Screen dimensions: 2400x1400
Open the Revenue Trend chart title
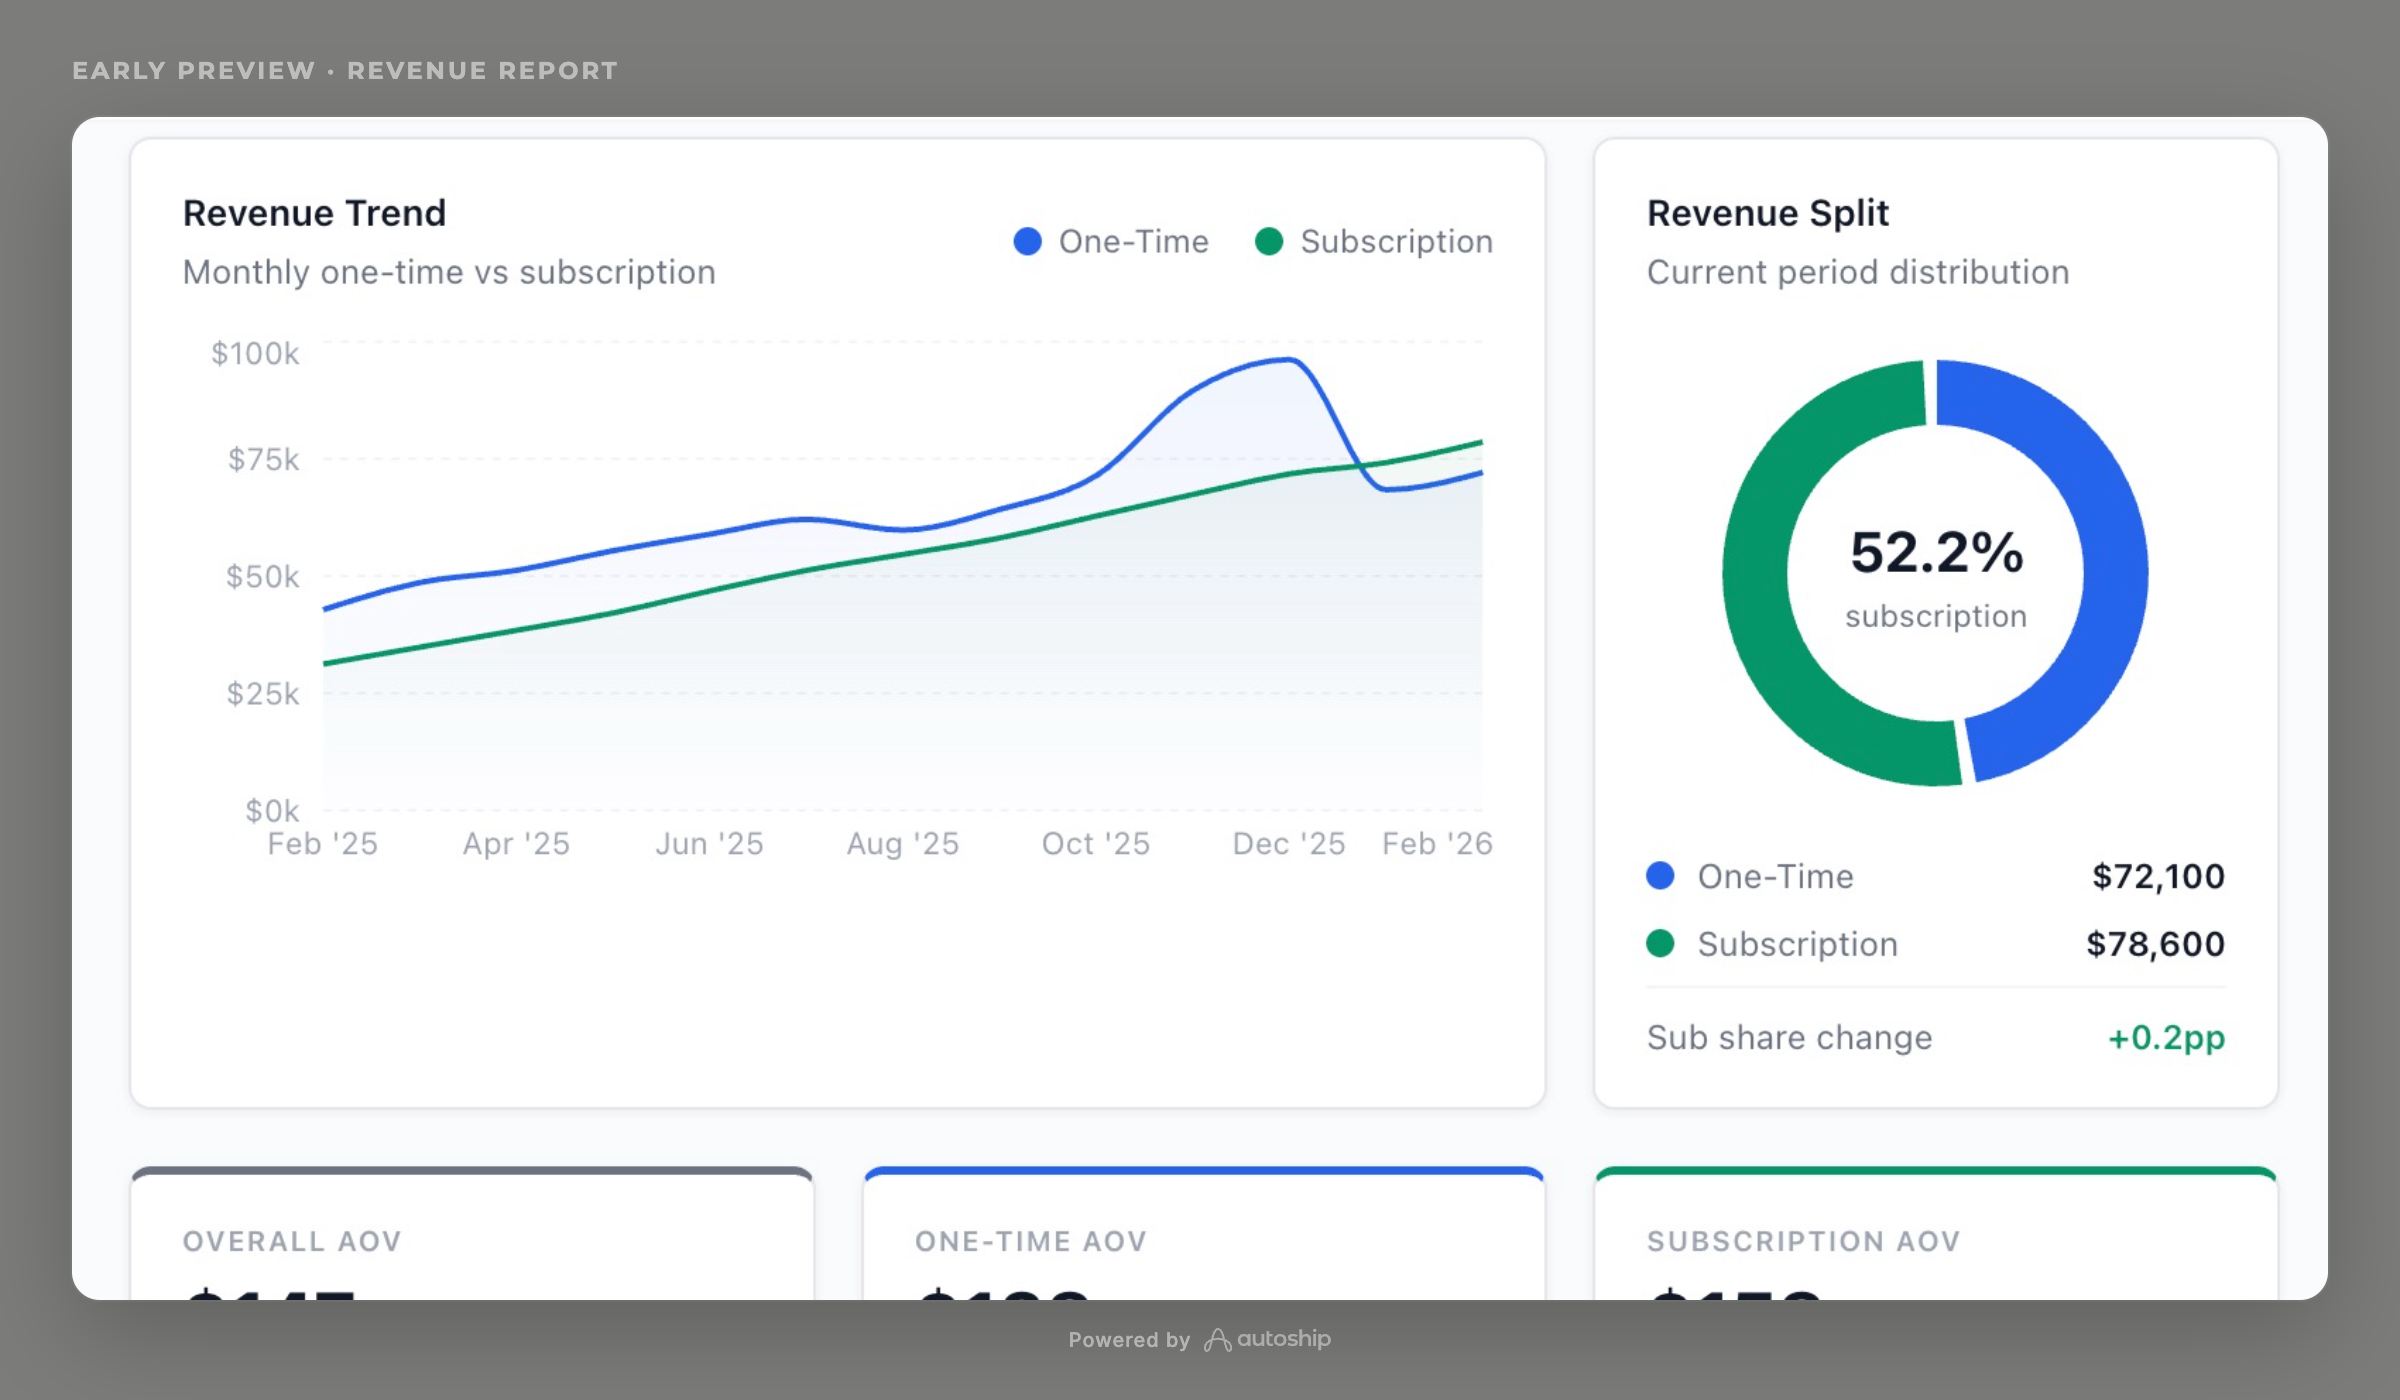[x=314, y=212]
